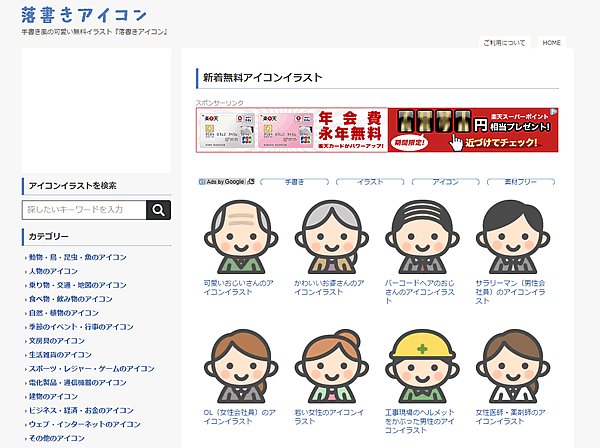Click the Ads by Google label
The width and height of the screenshot is (600, 448).
tap(226, 182)
